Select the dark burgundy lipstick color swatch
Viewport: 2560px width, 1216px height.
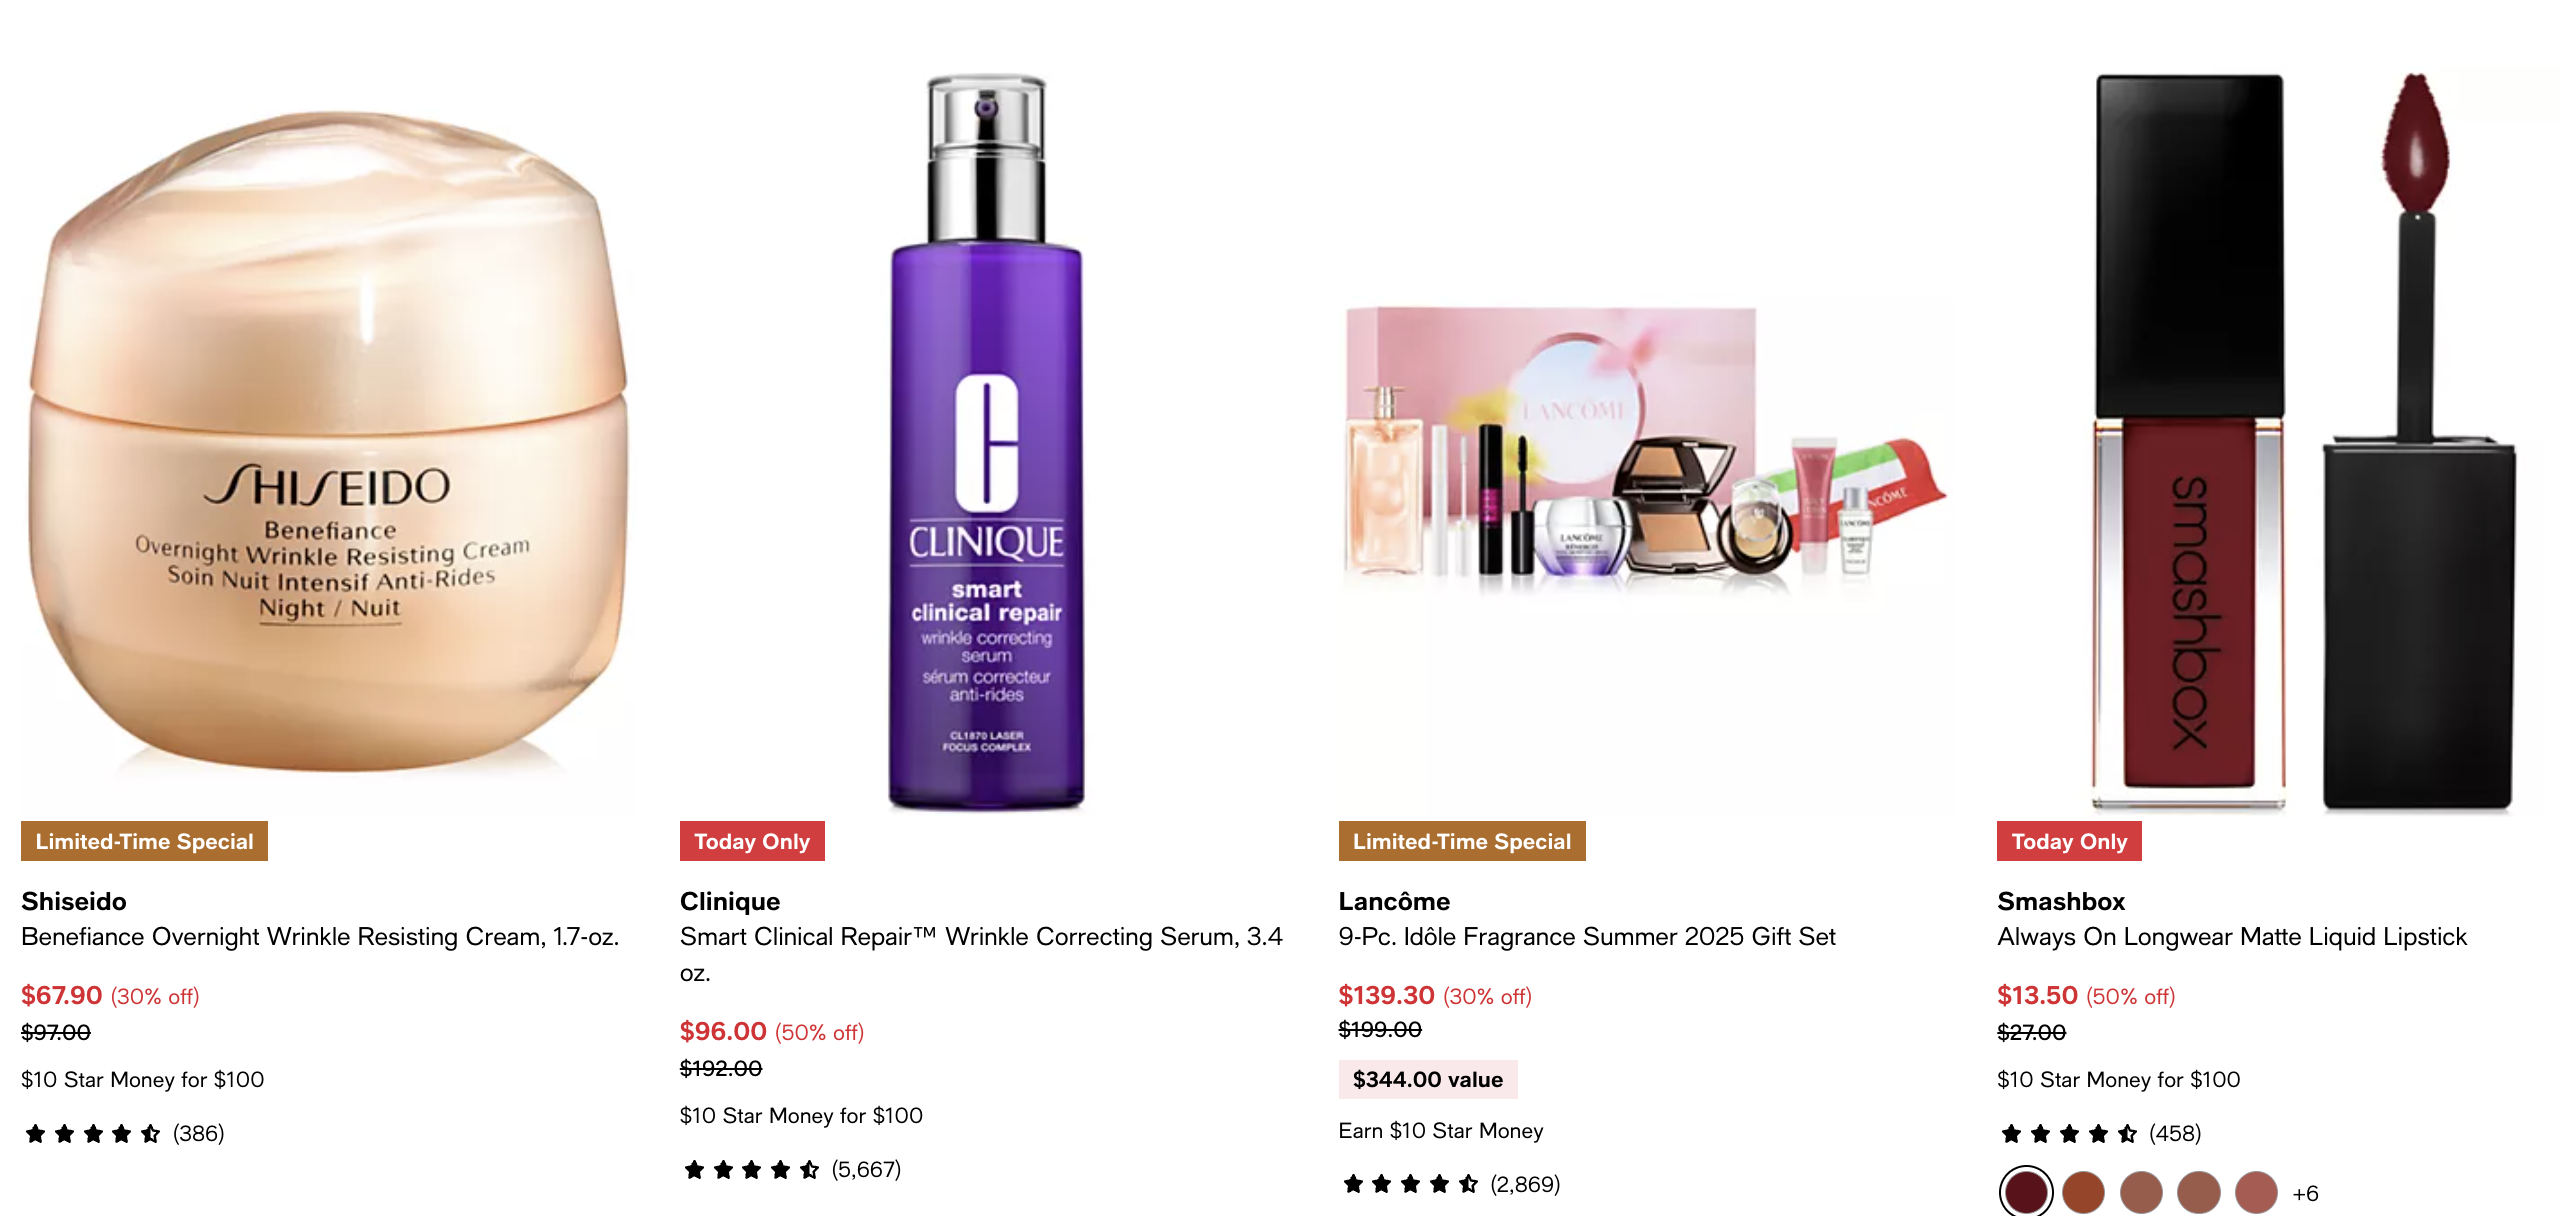2026,1192
